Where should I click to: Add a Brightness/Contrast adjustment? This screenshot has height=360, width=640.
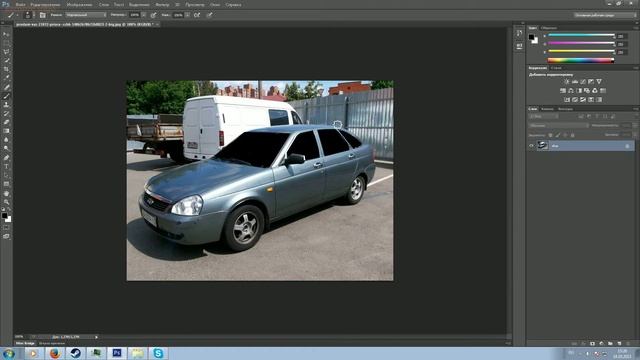pyautogui.click(x=567, y=82)
